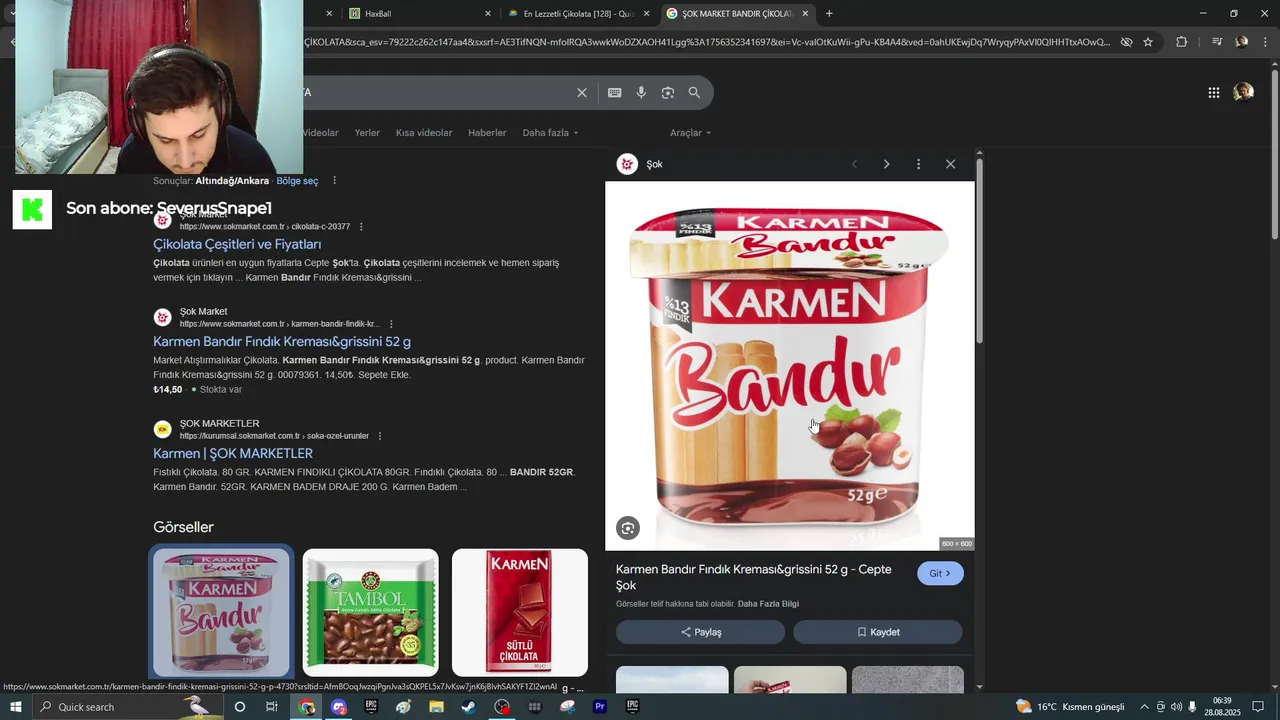The width and height of the screenshot is (1280, 720).
Task: Close the ŞOK MARKET BANDIR tab
Action: click(x=805, y=14)
